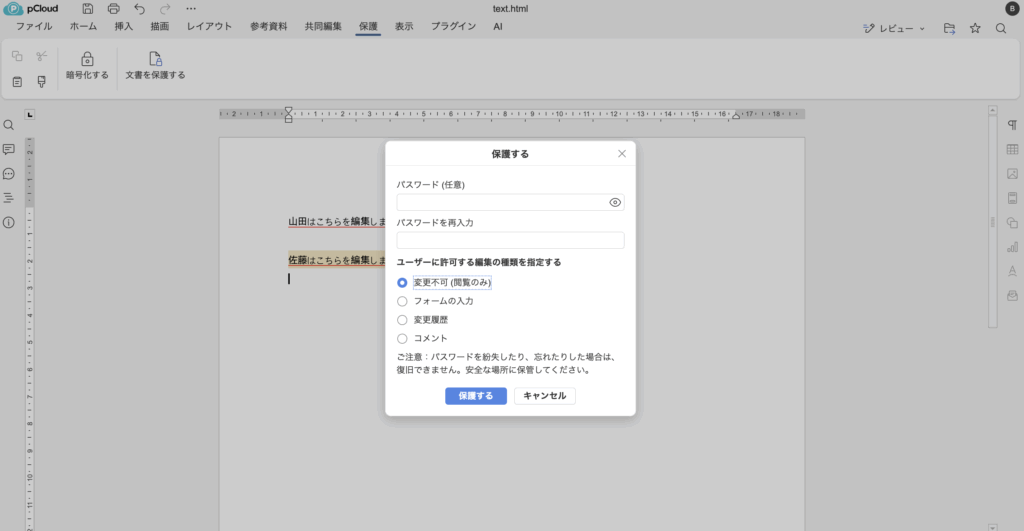This screenshot has height=531, width=1024.
Task: Switch to the プラグイン tab
Action: [453, 27]
